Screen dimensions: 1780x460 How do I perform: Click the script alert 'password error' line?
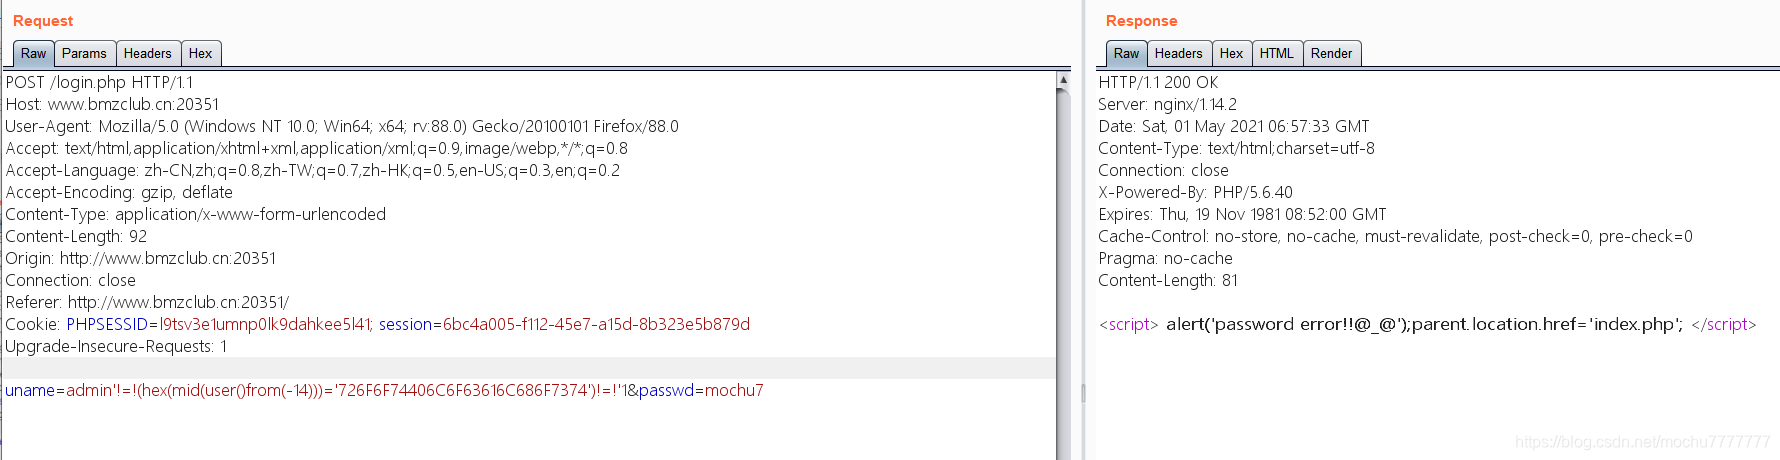pos(1427,324)
